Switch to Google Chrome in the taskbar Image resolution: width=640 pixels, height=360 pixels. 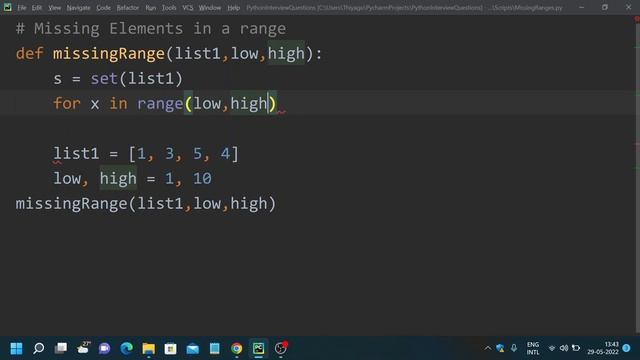click(236, 348)
